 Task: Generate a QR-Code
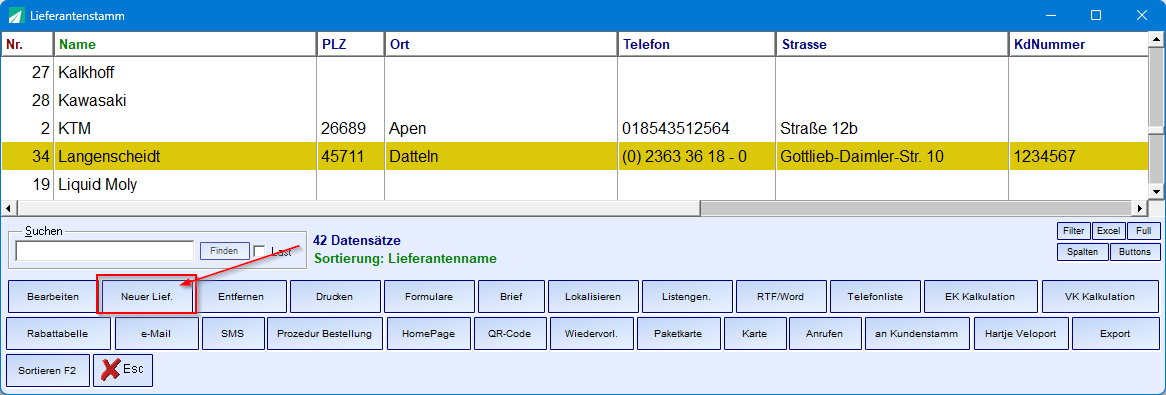point(509,333)
